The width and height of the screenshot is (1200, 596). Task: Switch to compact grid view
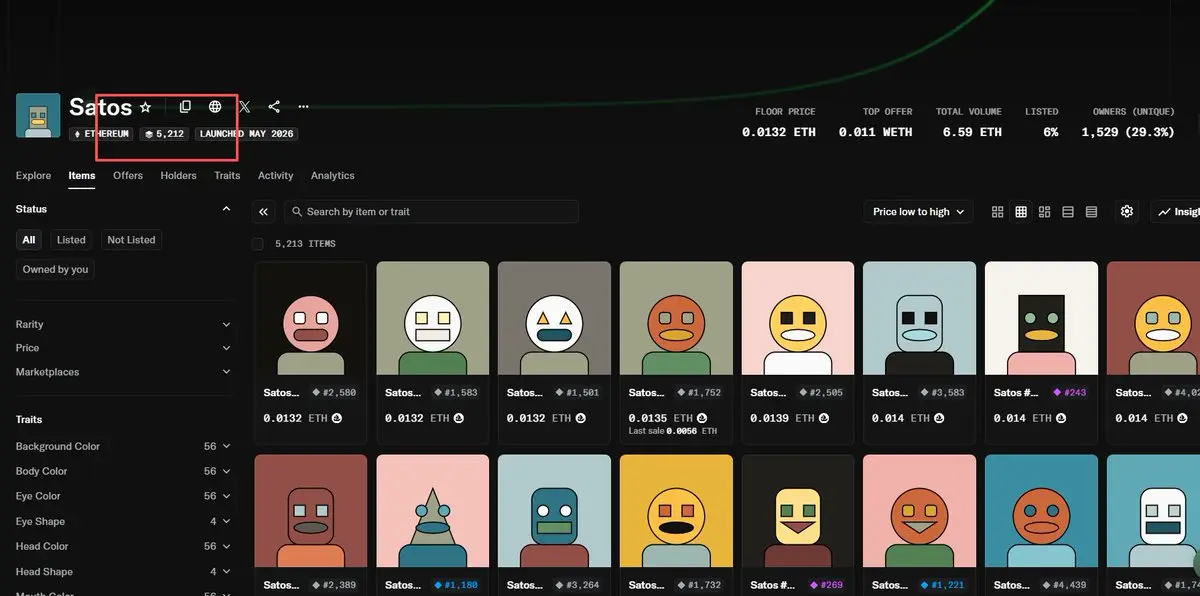(x=1021, y=212)
